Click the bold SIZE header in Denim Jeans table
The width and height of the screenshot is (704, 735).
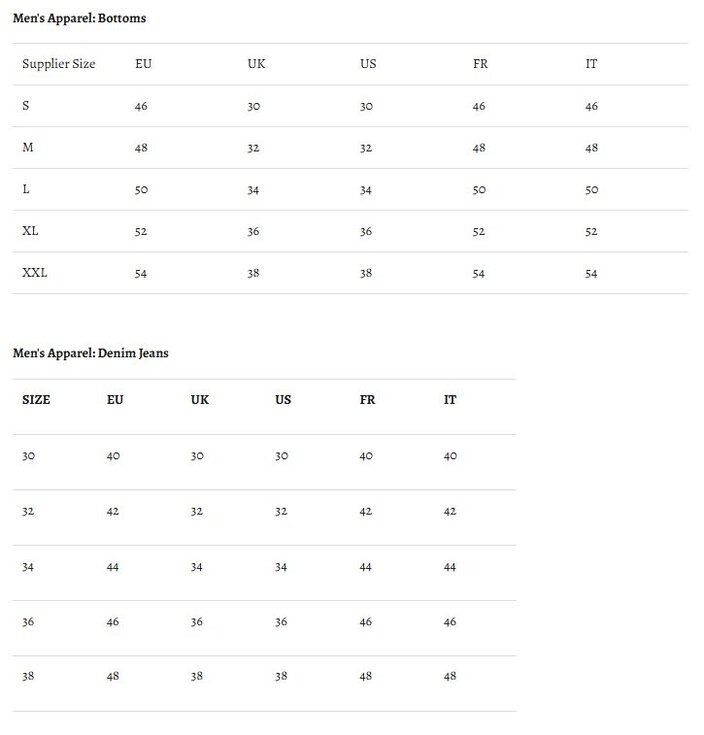36,400
